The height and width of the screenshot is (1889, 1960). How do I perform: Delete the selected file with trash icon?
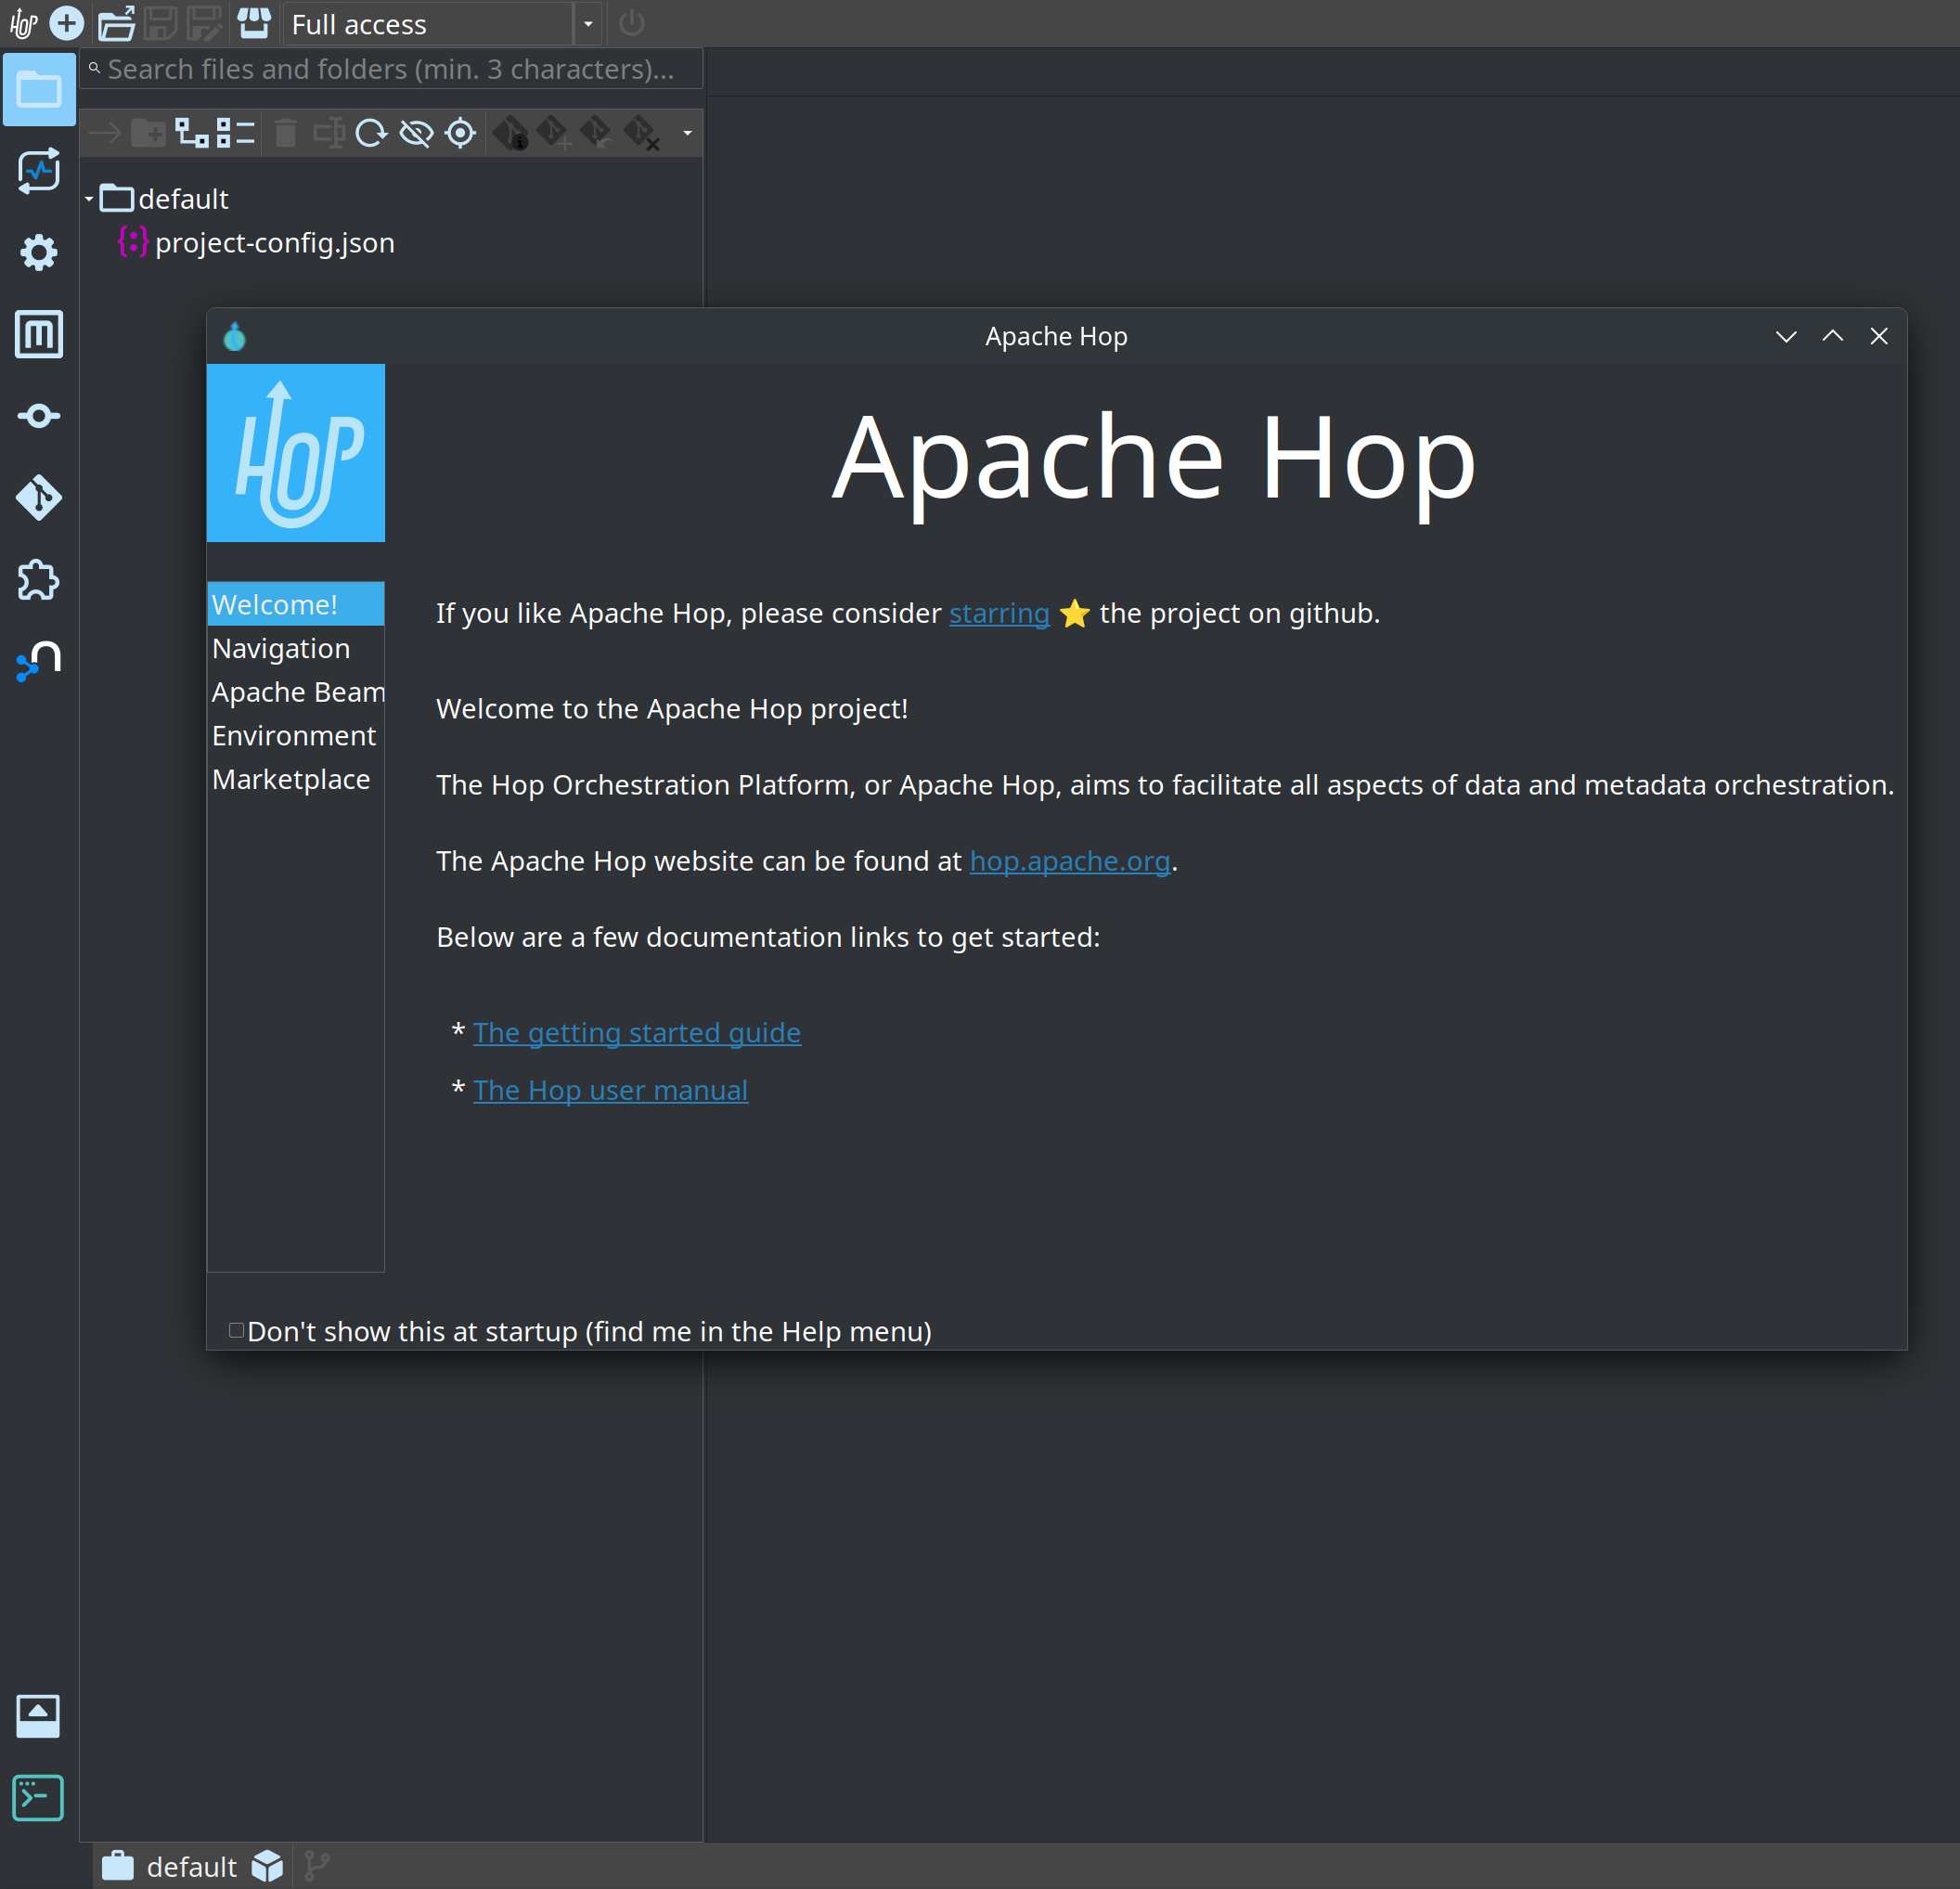[286, 133]
